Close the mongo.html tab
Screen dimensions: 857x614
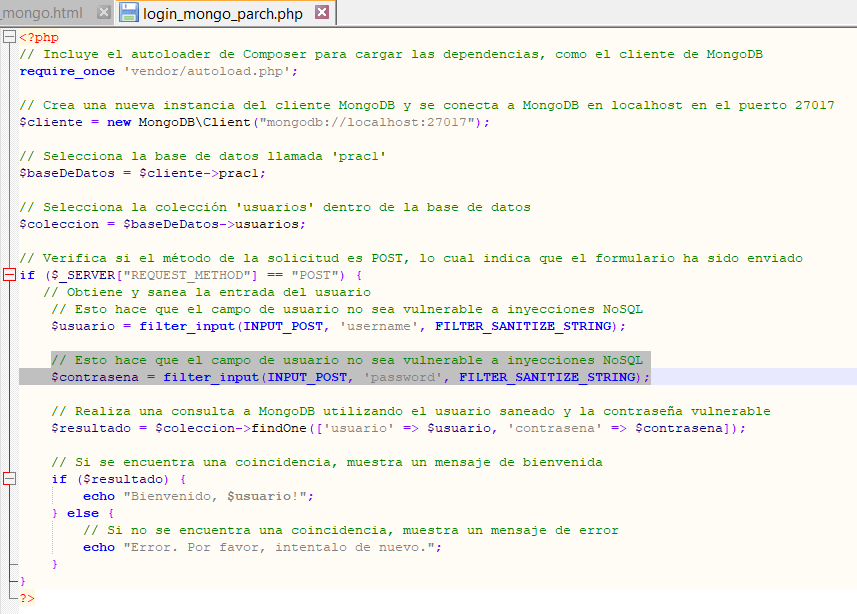coord(103,12)
